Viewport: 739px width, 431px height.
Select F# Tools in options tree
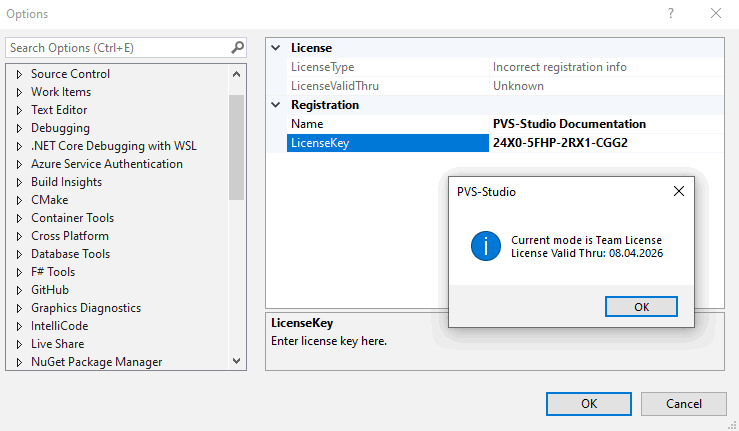click(x=53, y=272)
